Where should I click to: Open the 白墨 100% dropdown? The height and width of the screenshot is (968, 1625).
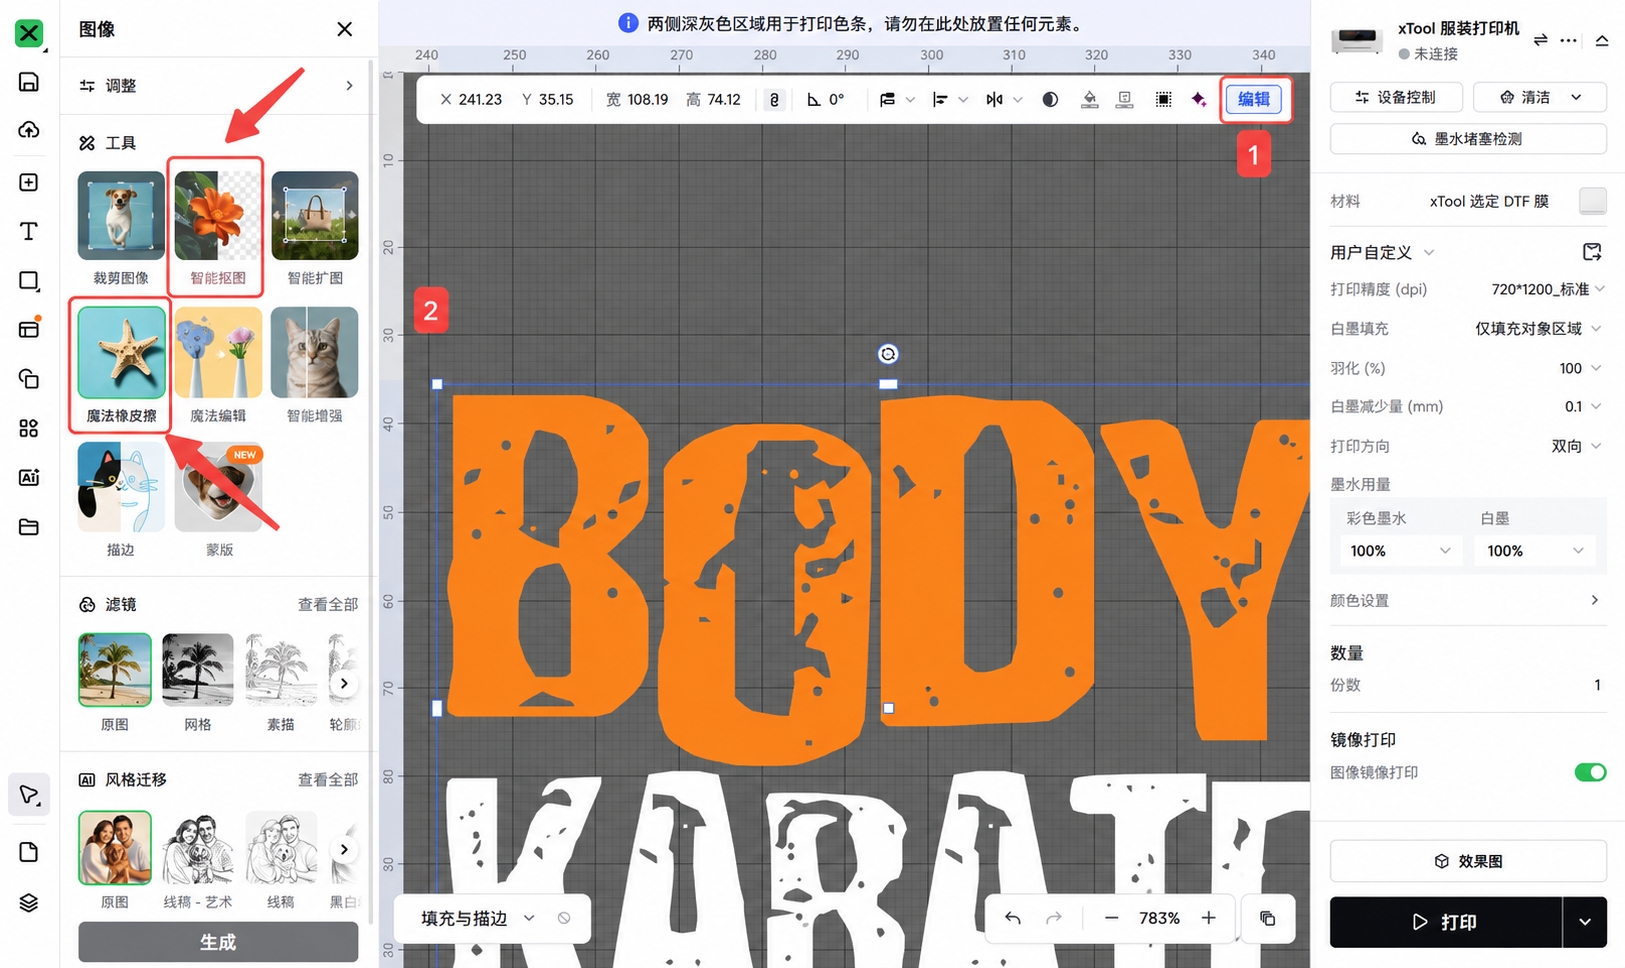point(1536,551)
